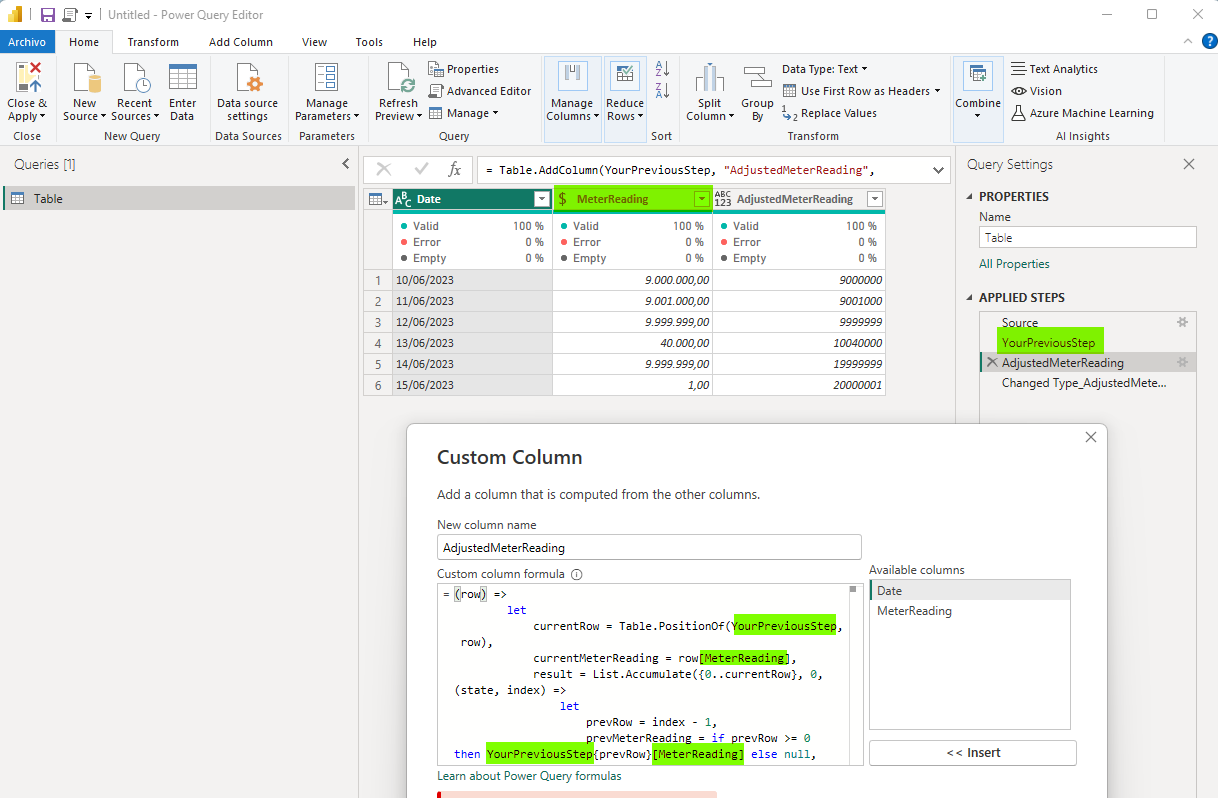Select the Table query
Screen dimensions: 1218x798
(179, 199)
